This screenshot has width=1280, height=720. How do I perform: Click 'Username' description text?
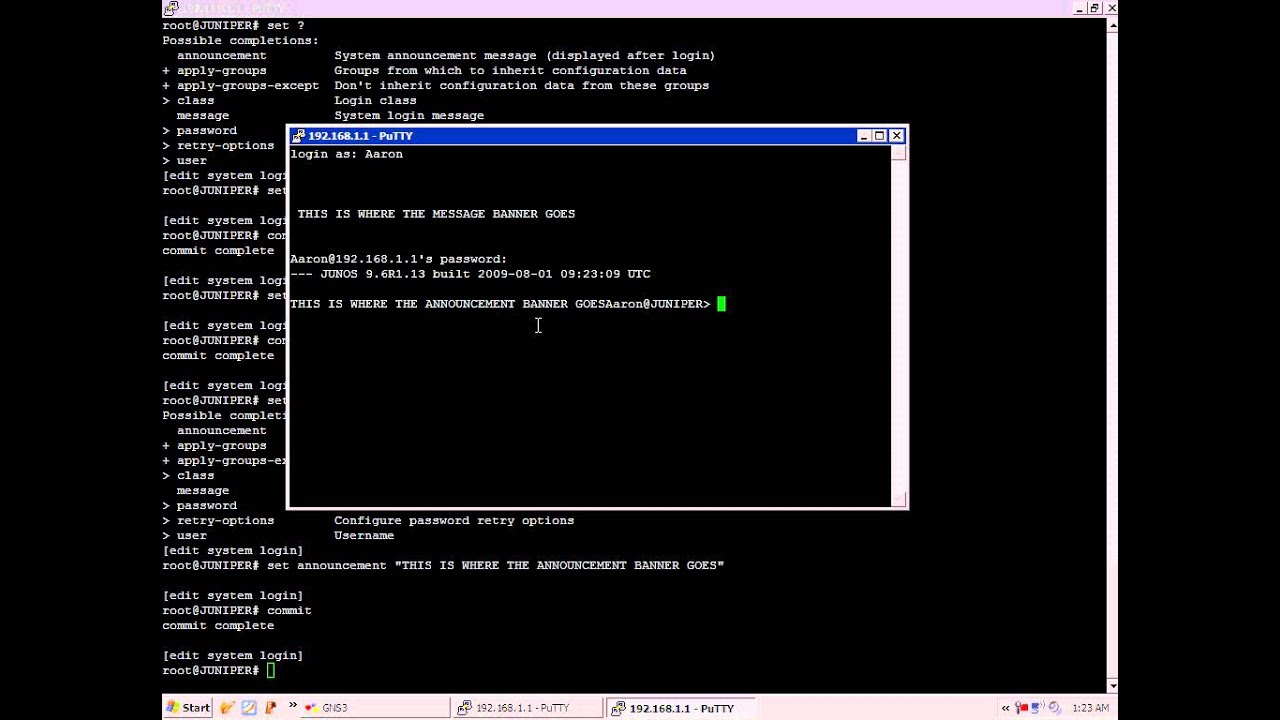coord(364,535)
